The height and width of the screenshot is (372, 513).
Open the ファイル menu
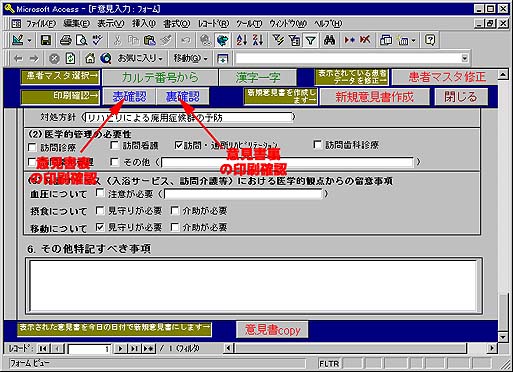41,24
